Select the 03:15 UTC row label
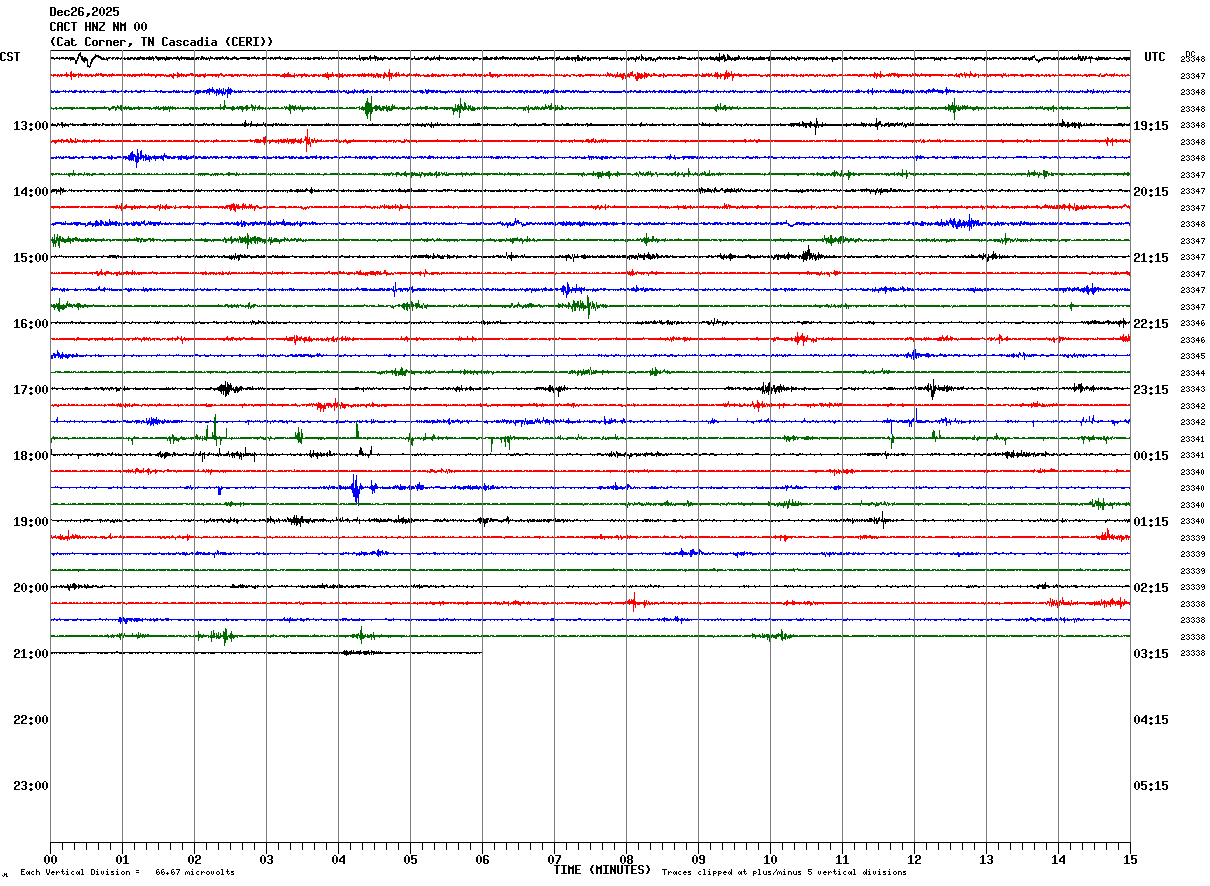This screenshot has width=1210, height=886. [x=1151, y=654]
